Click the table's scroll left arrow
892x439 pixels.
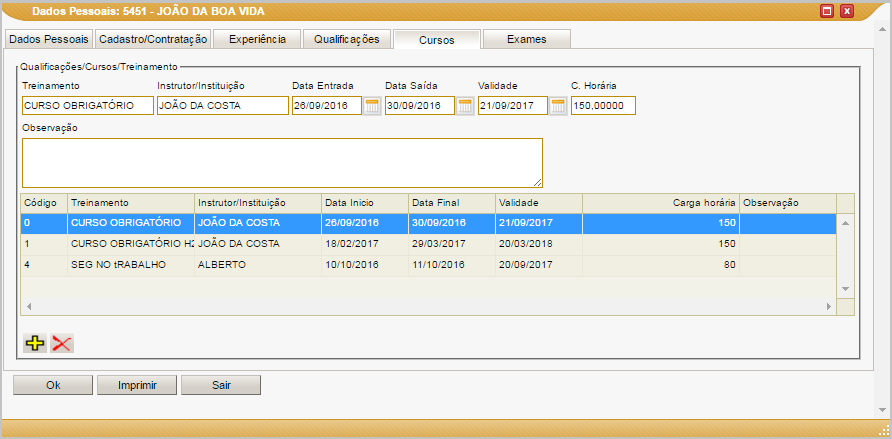click(x=28, y=307)
